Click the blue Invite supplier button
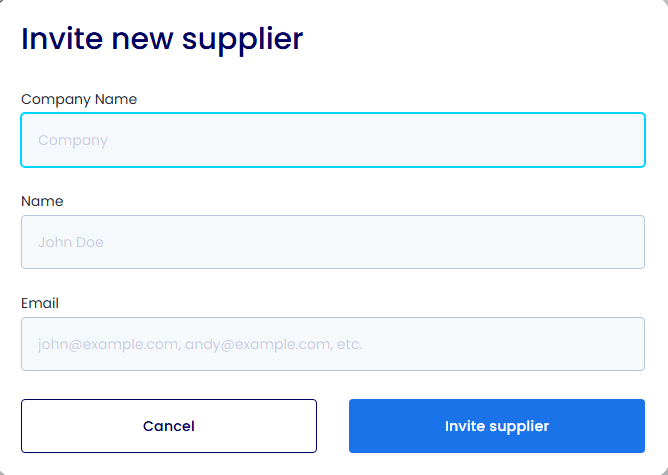This screenshot has height=475, width=668. pyautogui.click(x=496, y=426)
